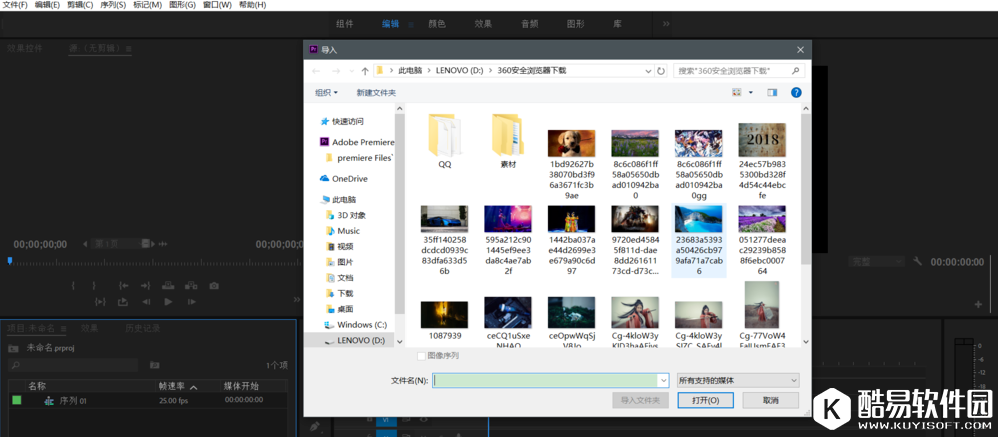
Task: Expand the address bar path dropdown
Action: 647,71
